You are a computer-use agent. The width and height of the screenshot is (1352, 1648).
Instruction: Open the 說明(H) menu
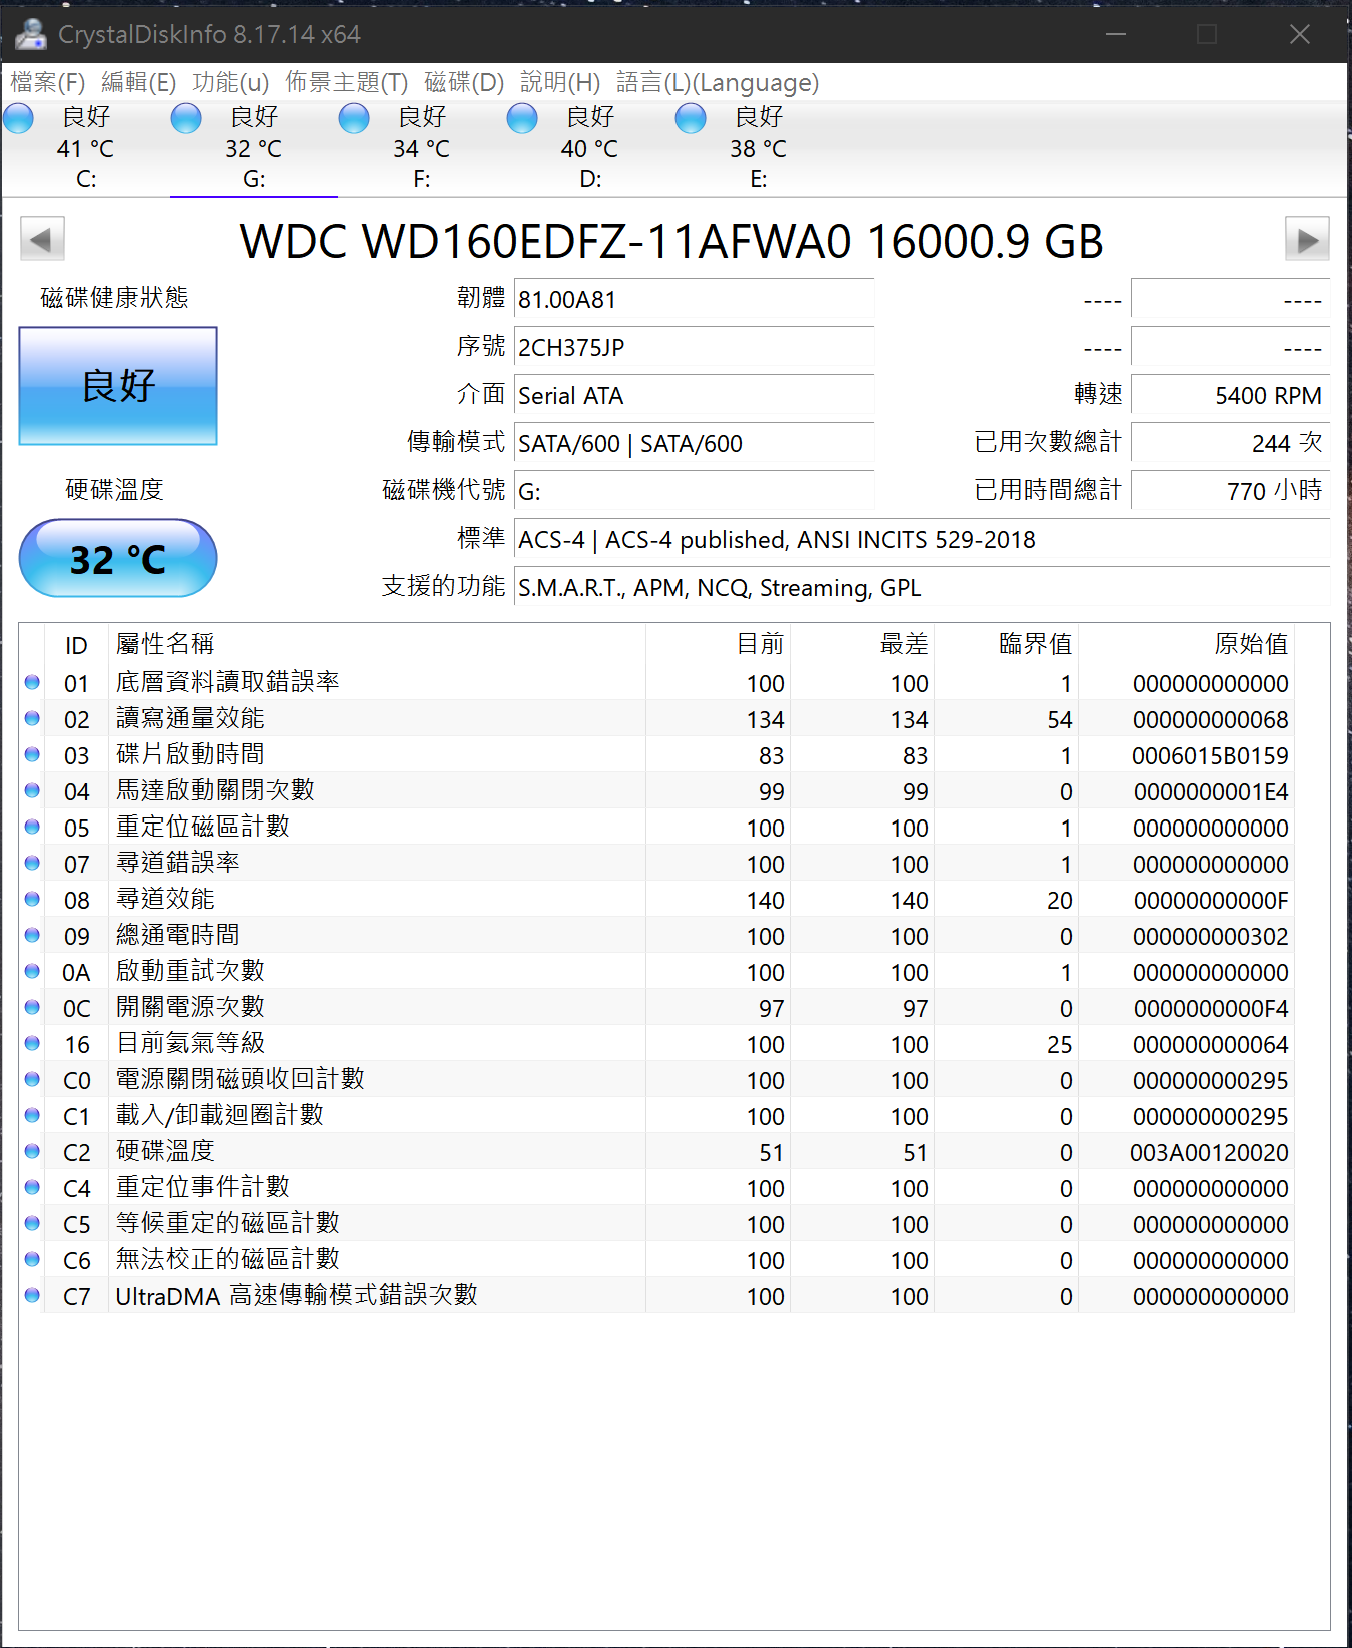click(560, 82)
